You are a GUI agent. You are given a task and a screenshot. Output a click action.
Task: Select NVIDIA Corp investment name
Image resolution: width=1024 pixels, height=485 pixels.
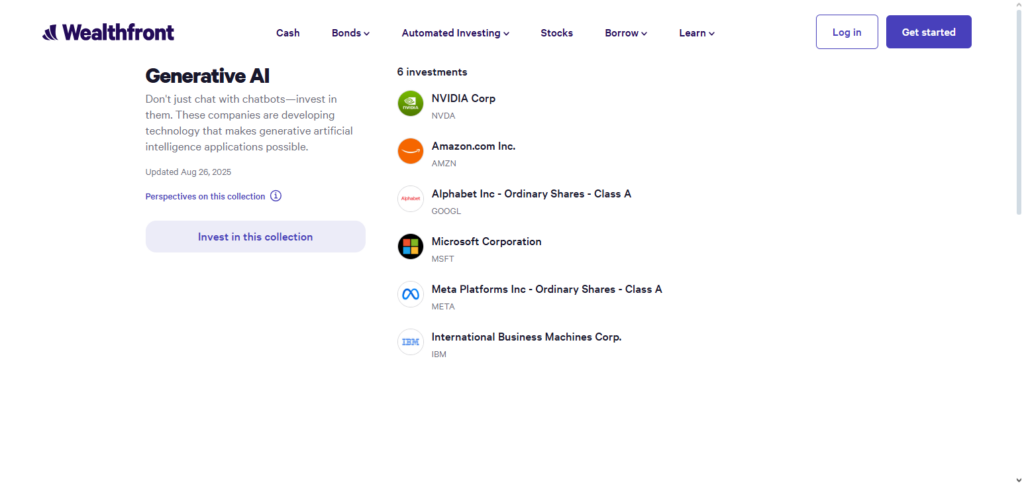tap(464, 99)
